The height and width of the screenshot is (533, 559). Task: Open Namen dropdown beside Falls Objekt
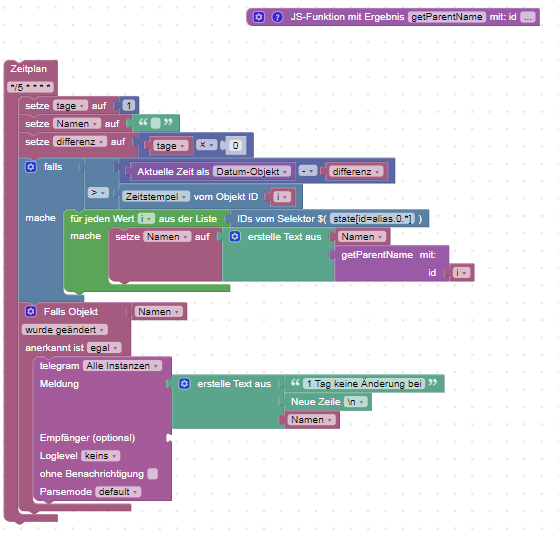pyautogui.click(x=159, y=312)
